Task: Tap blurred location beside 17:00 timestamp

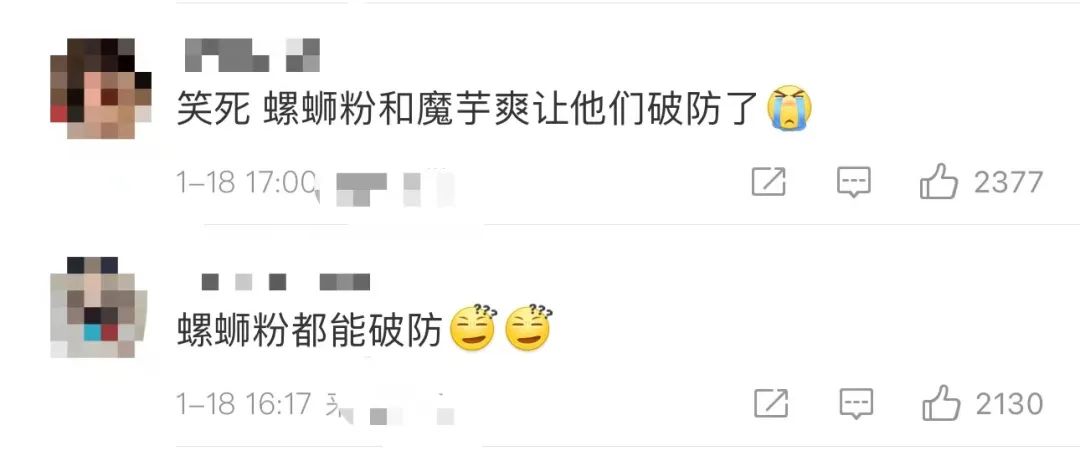Action: (395, 186)
